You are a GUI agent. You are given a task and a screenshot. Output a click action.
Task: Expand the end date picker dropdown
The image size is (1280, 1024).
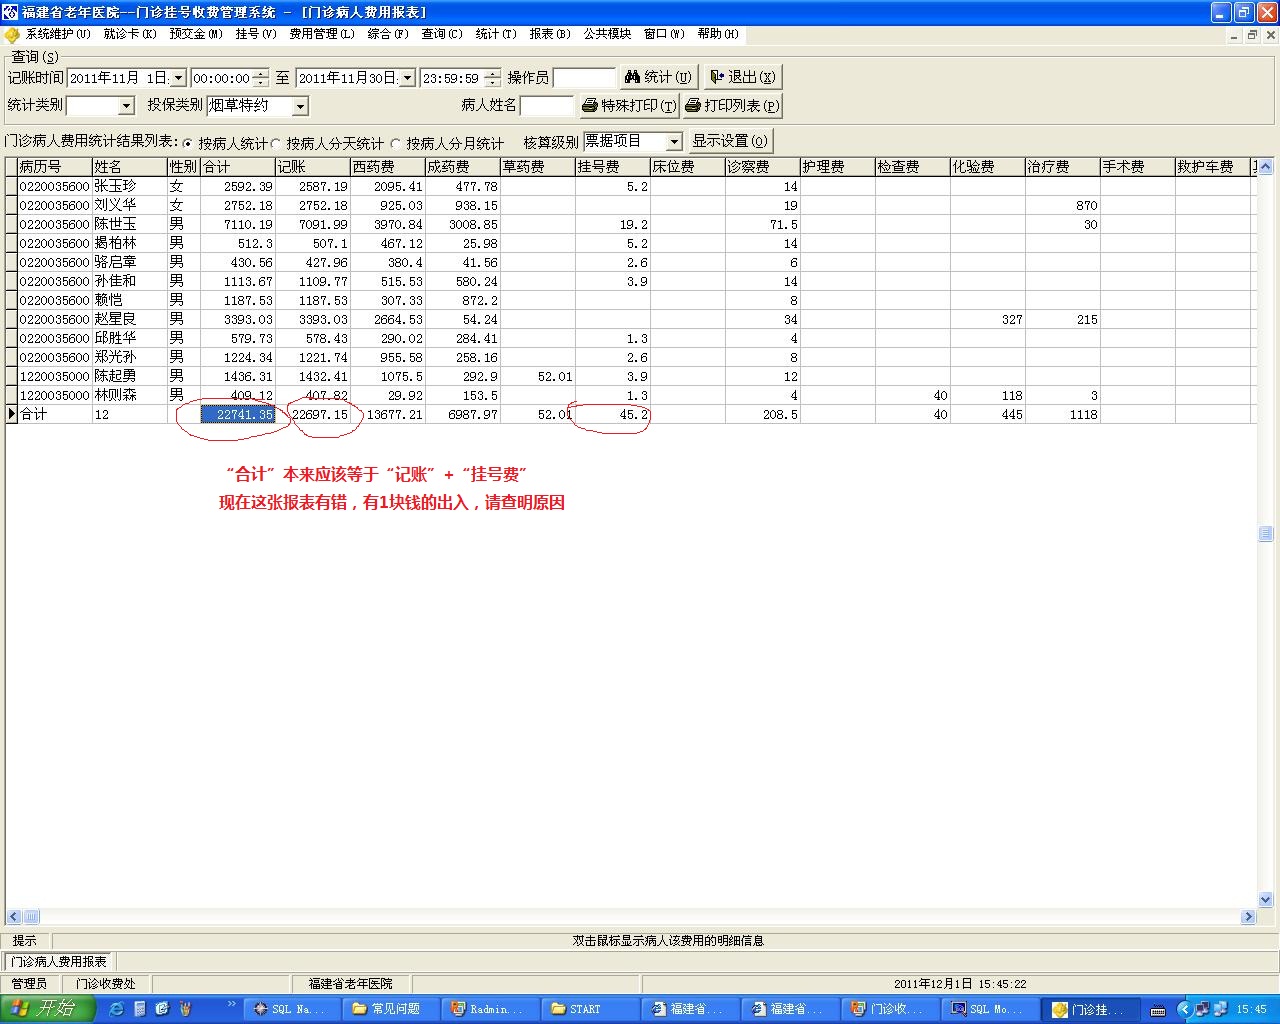(x=407, y=78)
